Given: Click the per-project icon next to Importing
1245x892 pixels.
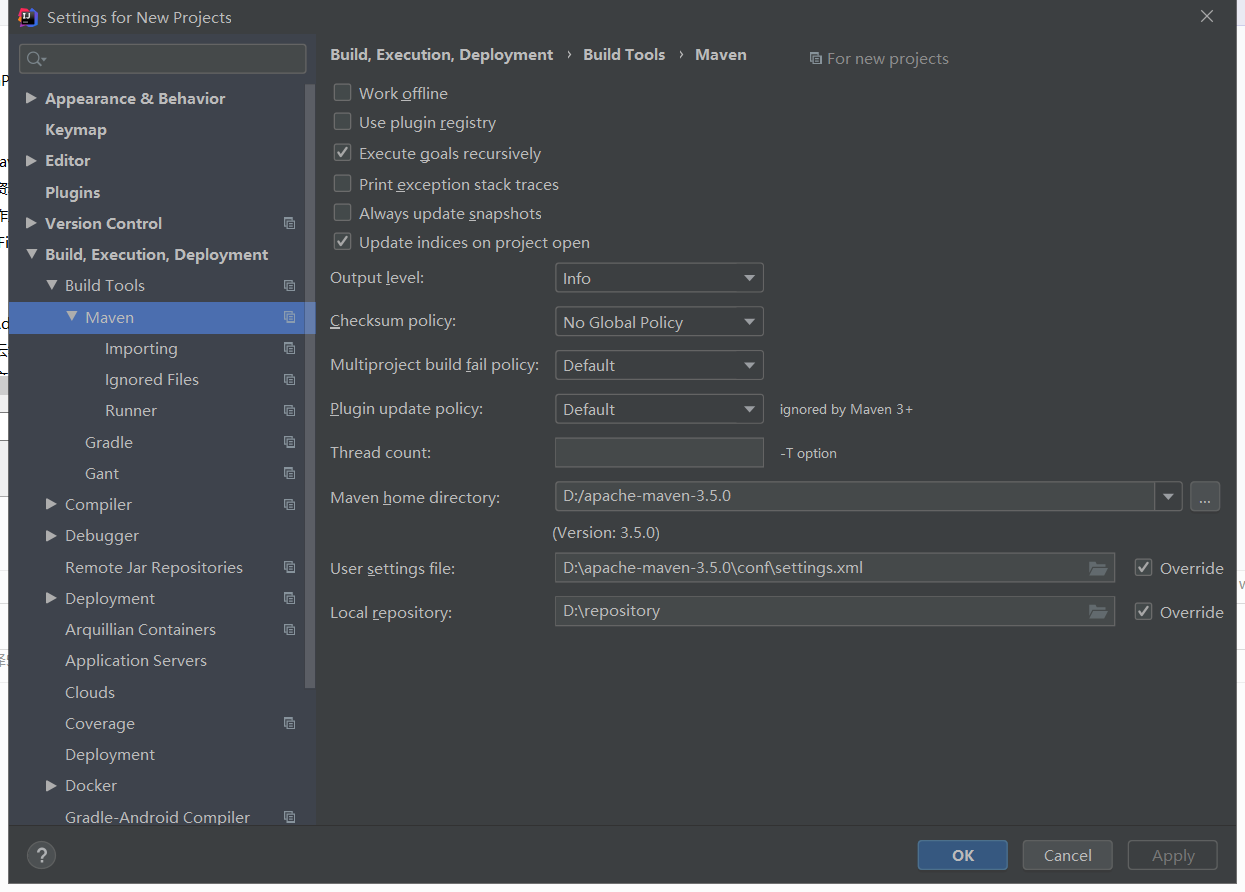Looking at the screenshot, I should 289,348.
